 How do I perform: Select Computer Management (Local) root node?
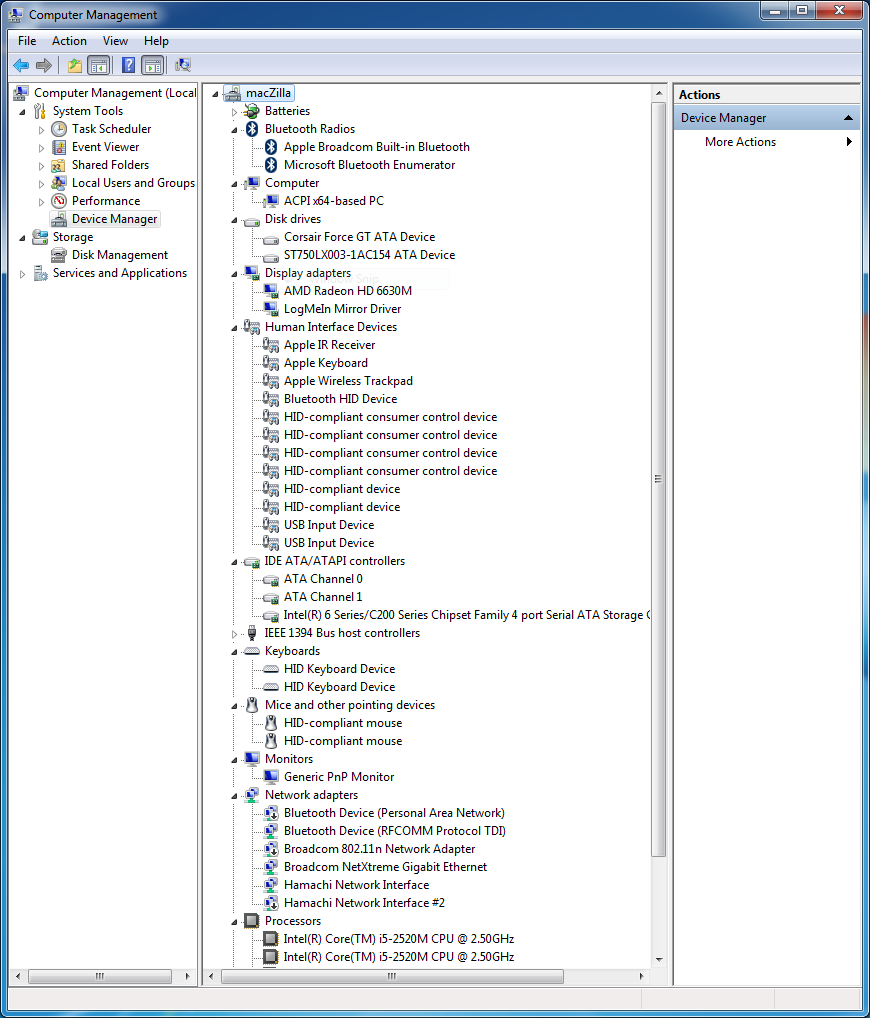[114, 93]
